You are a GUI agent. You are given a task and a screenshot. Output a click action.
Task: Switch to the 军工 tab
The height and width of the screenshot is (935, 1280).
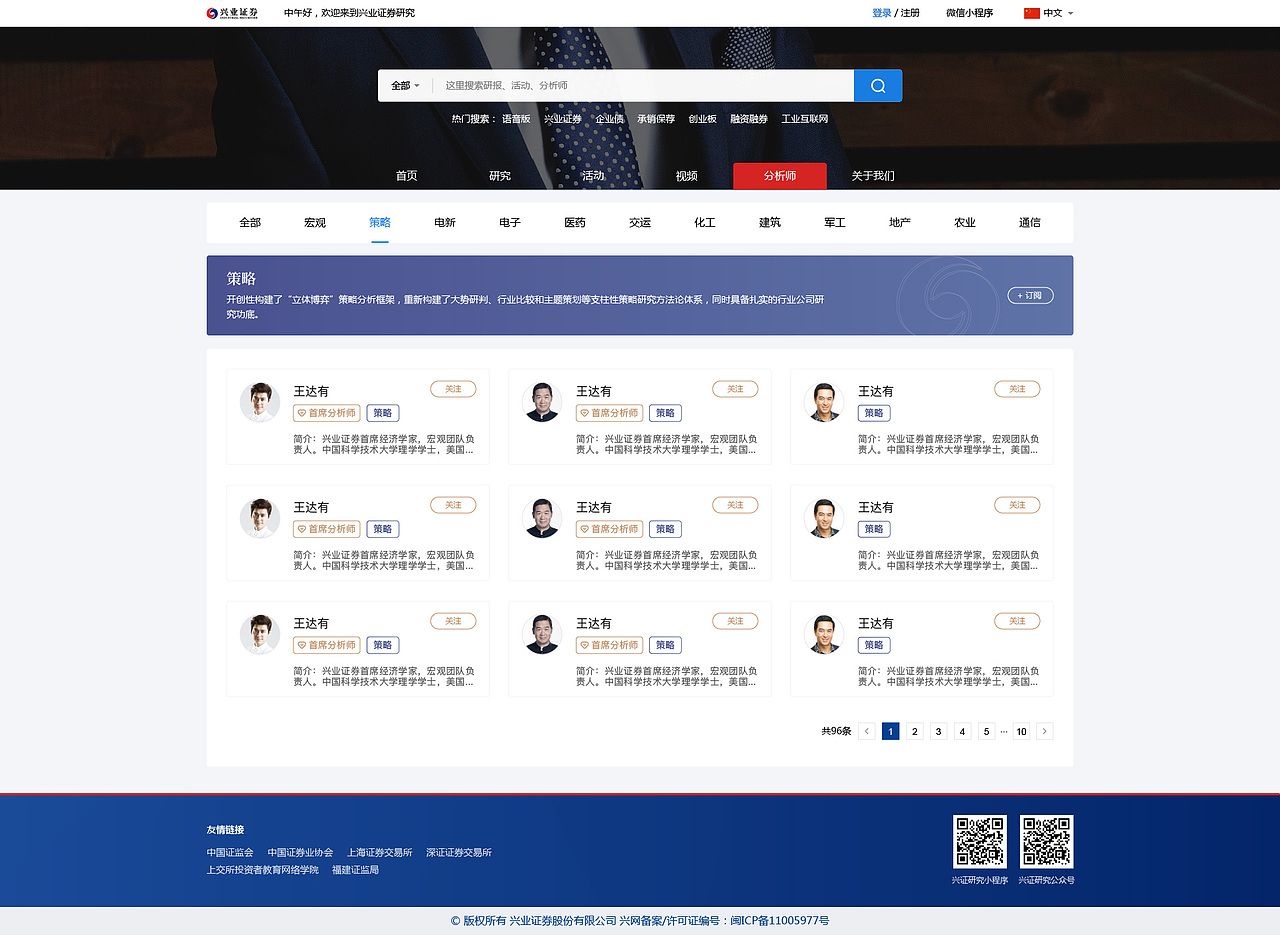click(x=835, y=223)
